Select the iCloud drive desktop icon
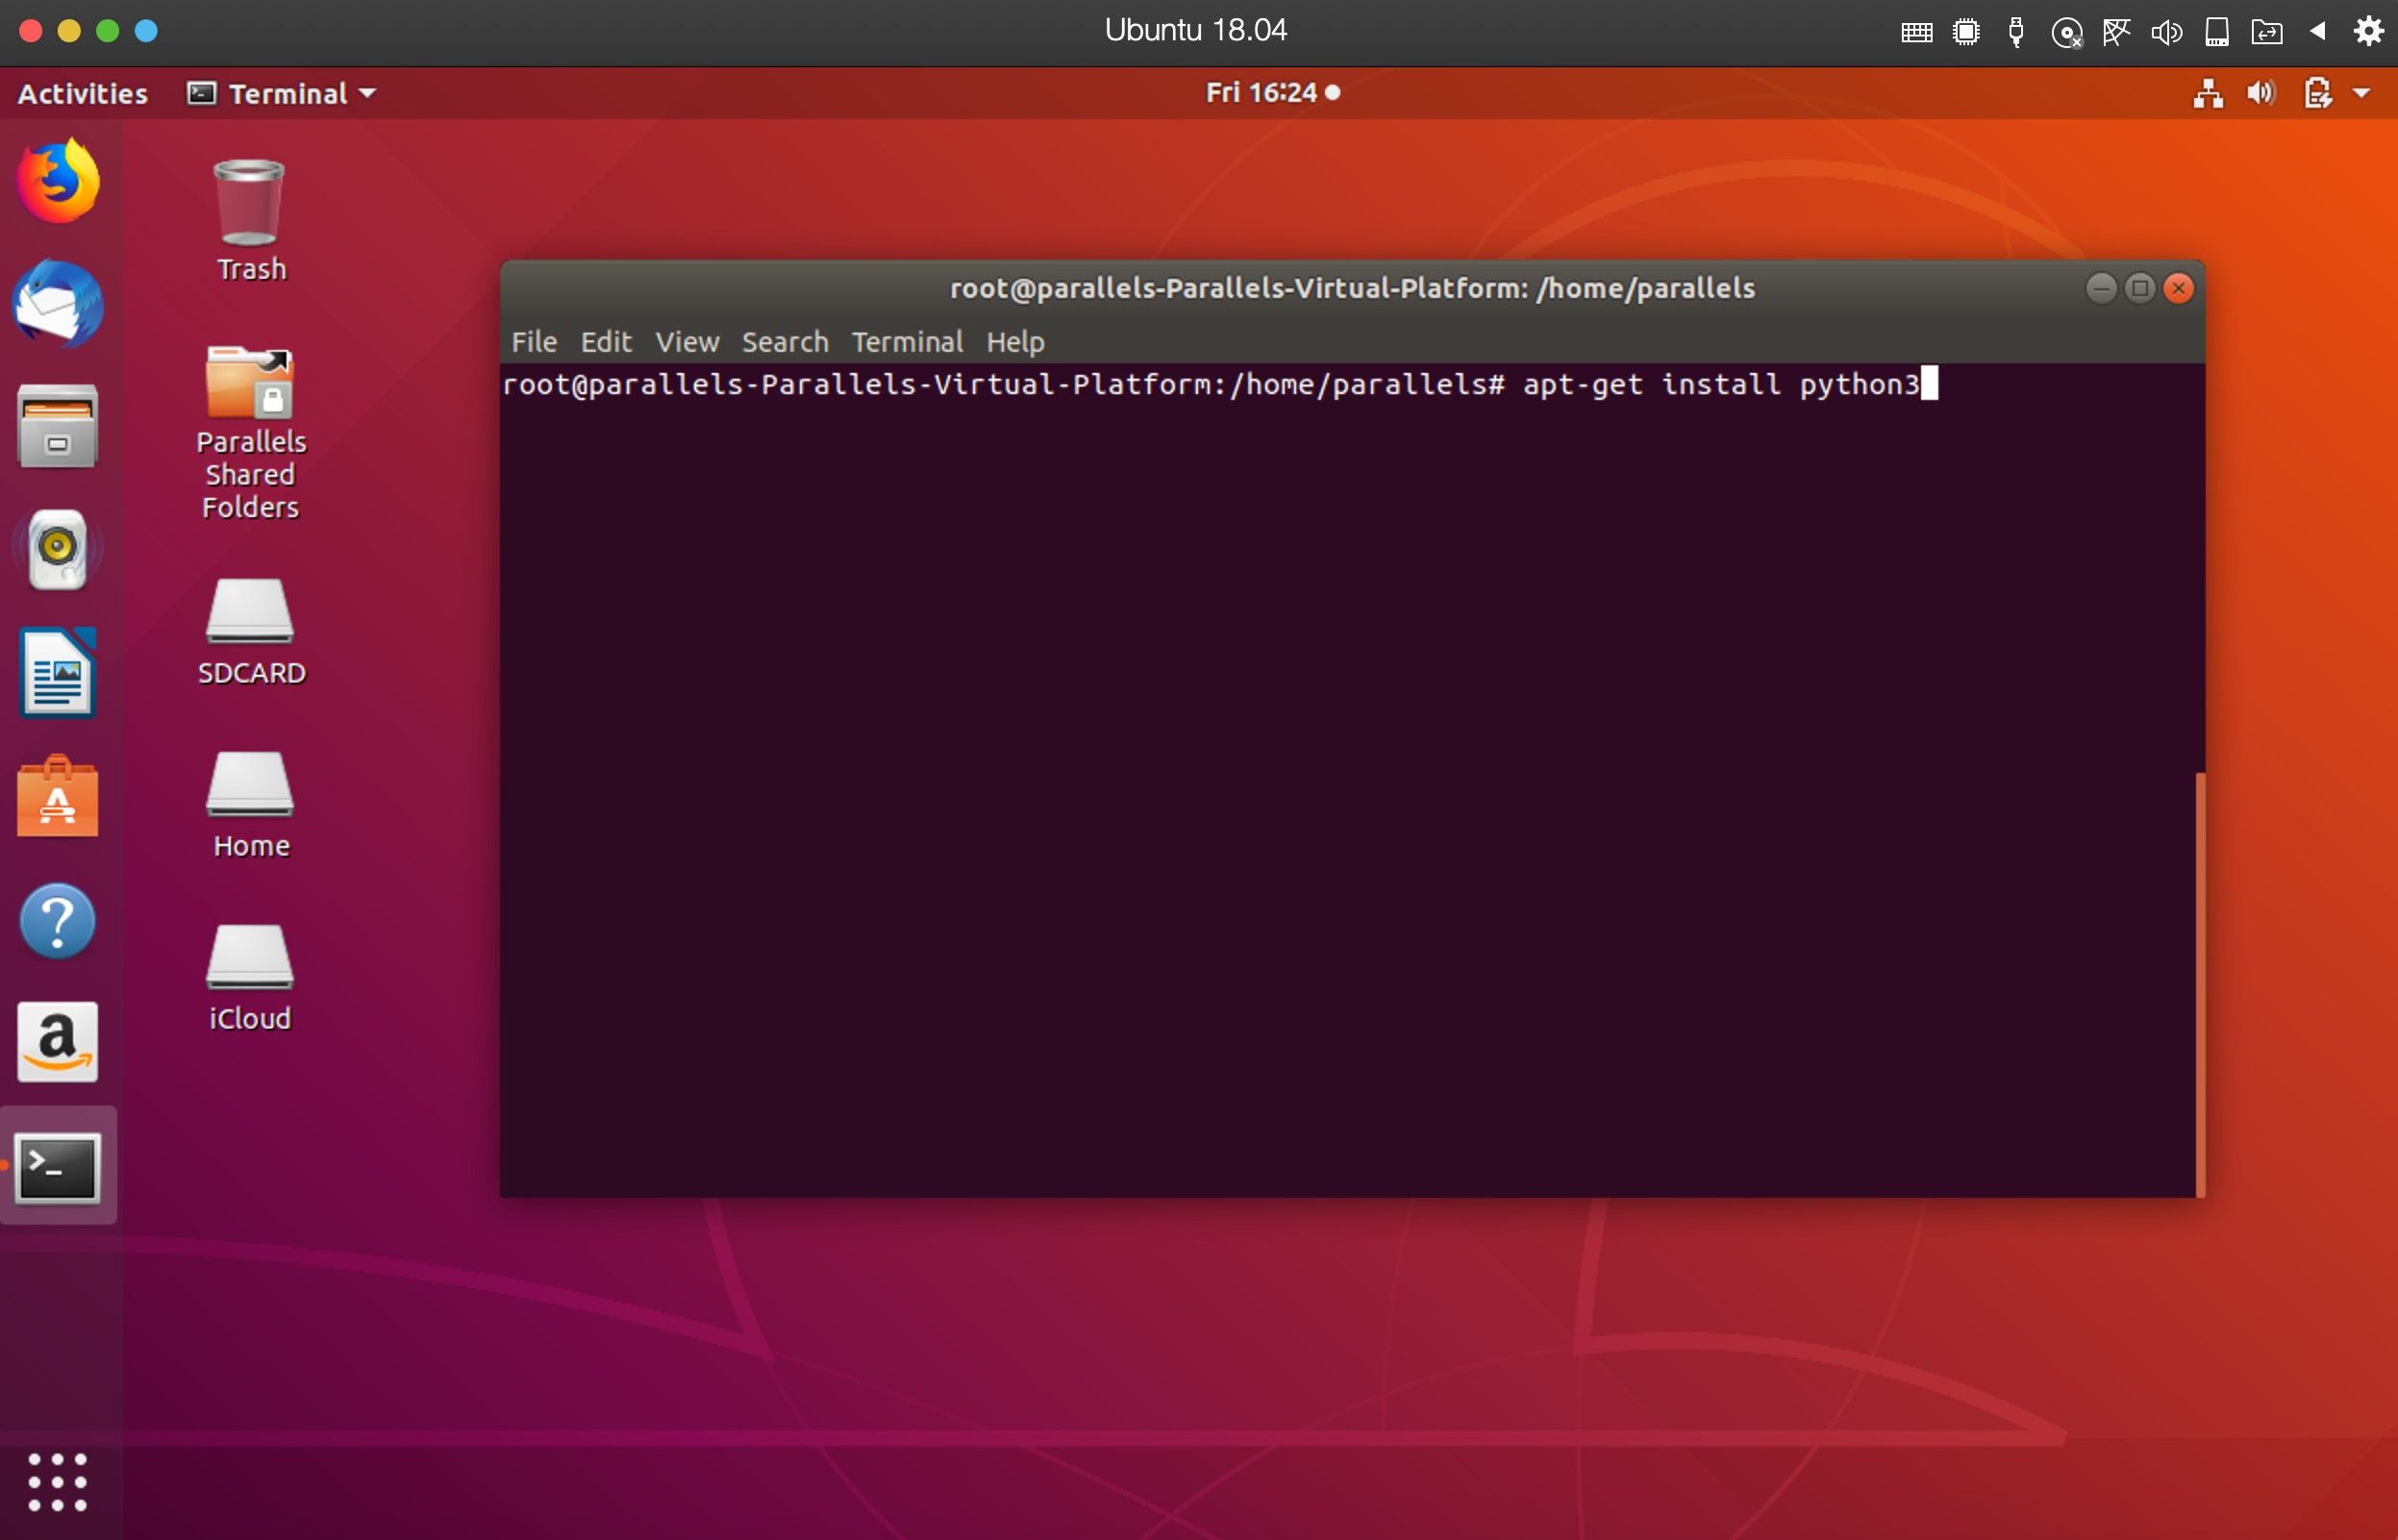This screenshot has width=2398, height=1540. 250,978
